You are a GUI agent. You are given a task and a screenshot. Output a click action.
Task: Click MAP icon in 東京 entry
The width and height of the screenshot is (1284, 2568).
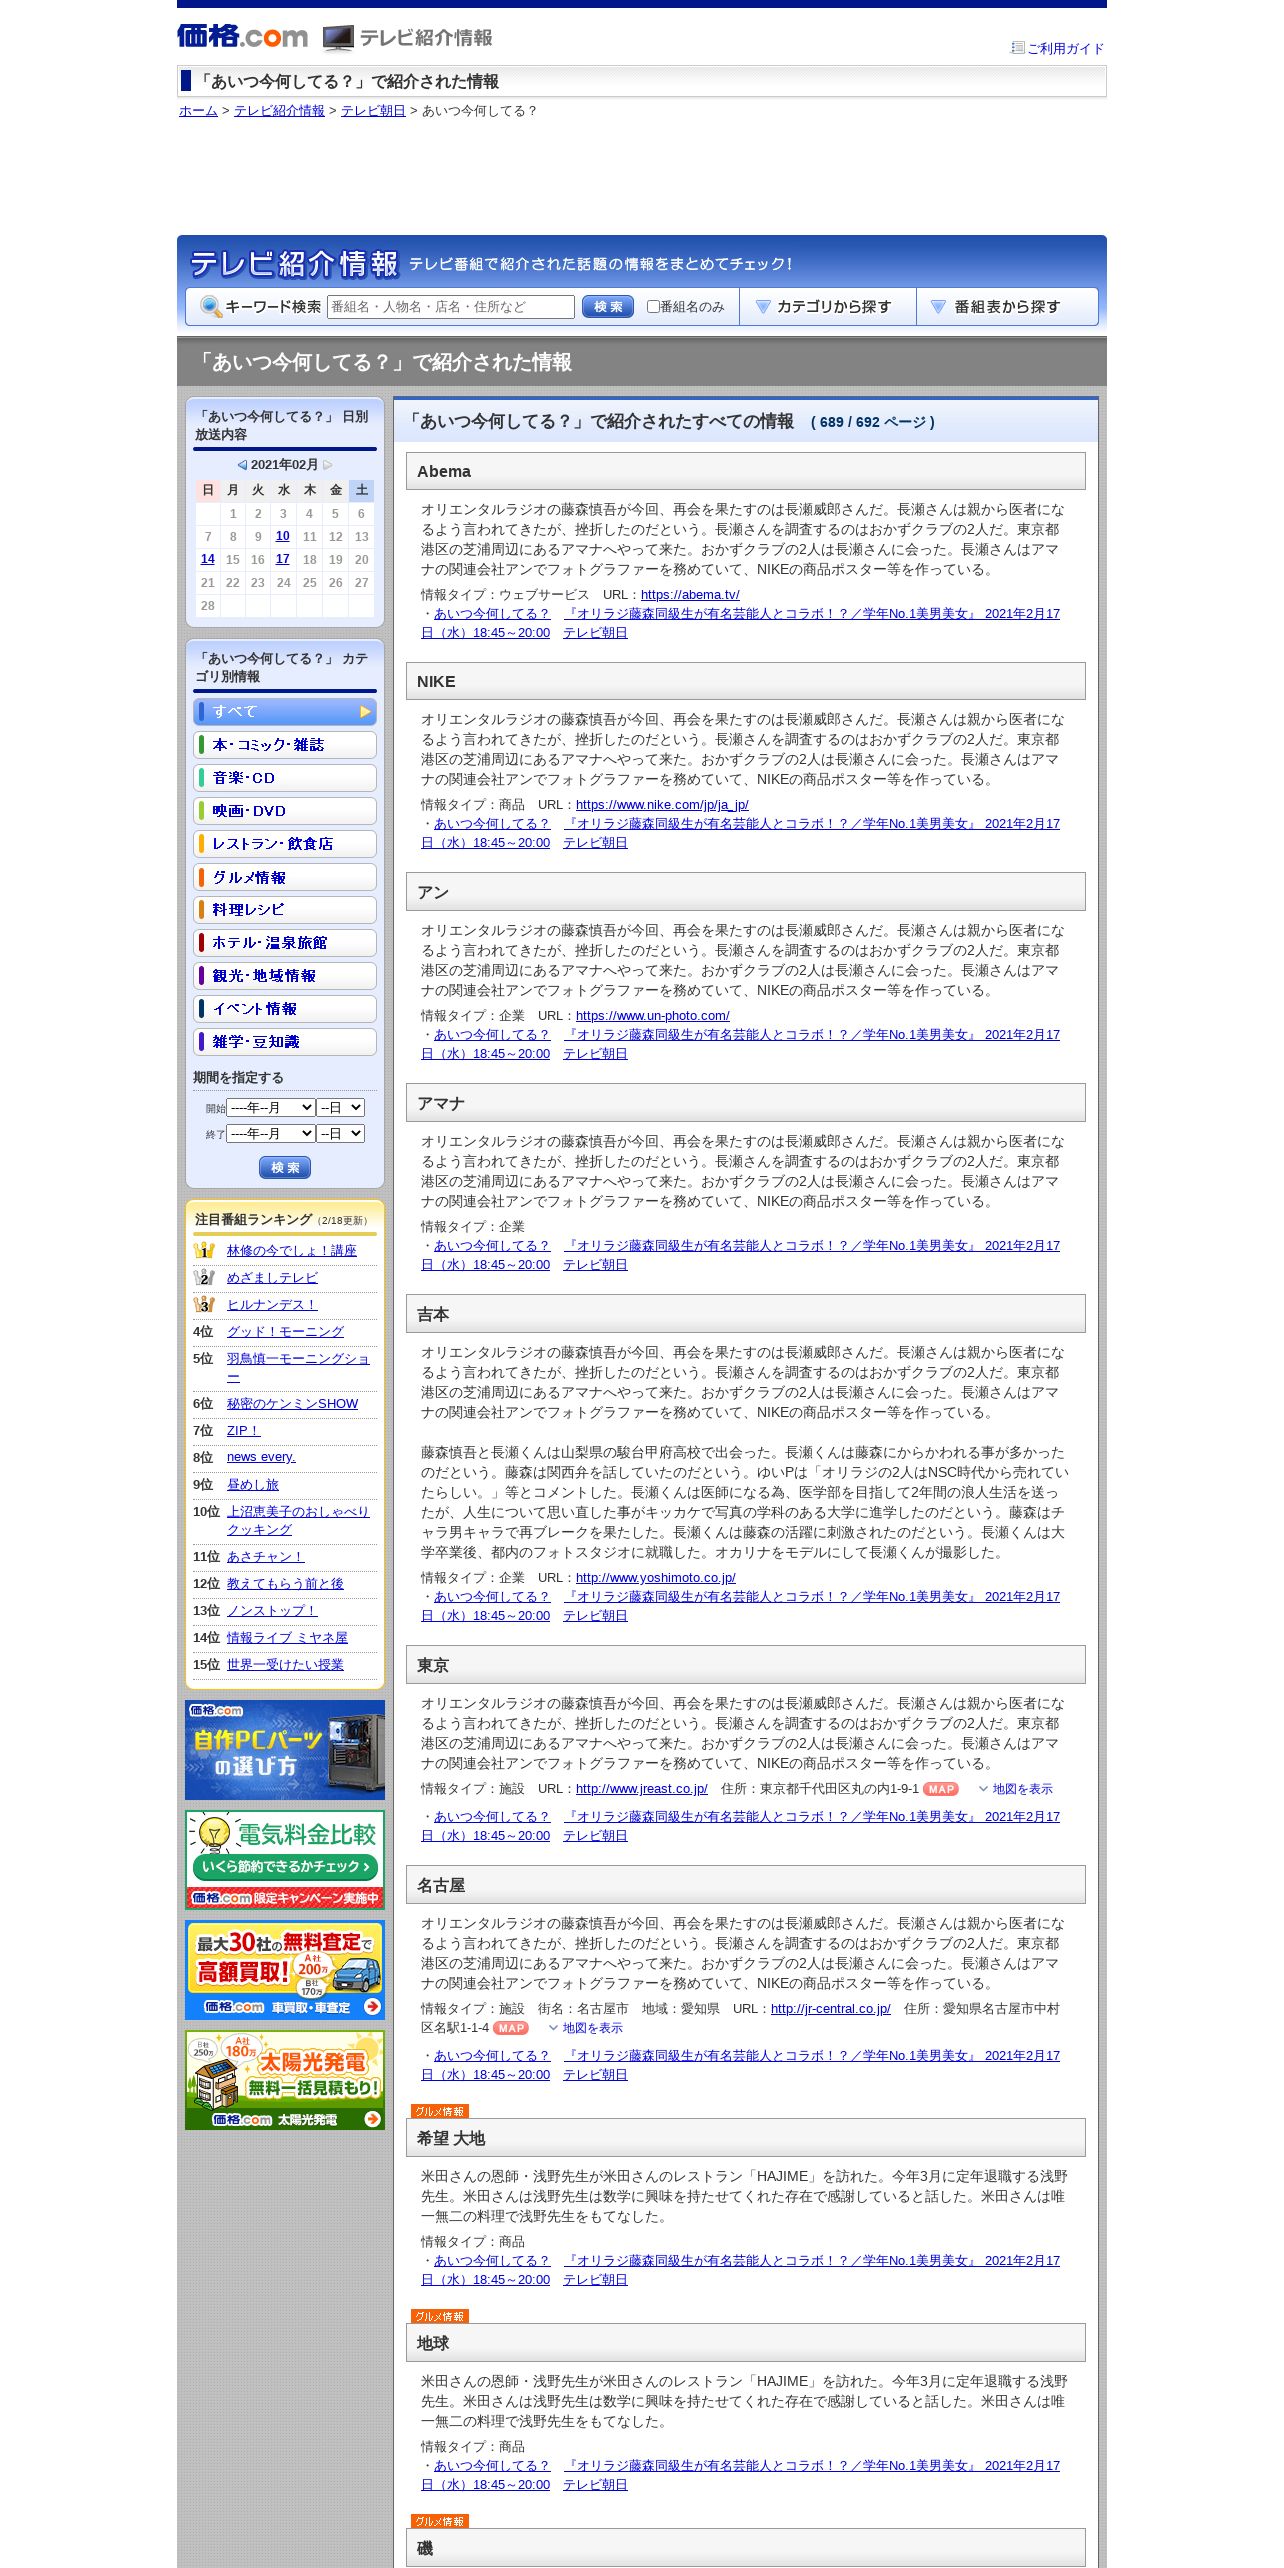[x=941, y=1789]
